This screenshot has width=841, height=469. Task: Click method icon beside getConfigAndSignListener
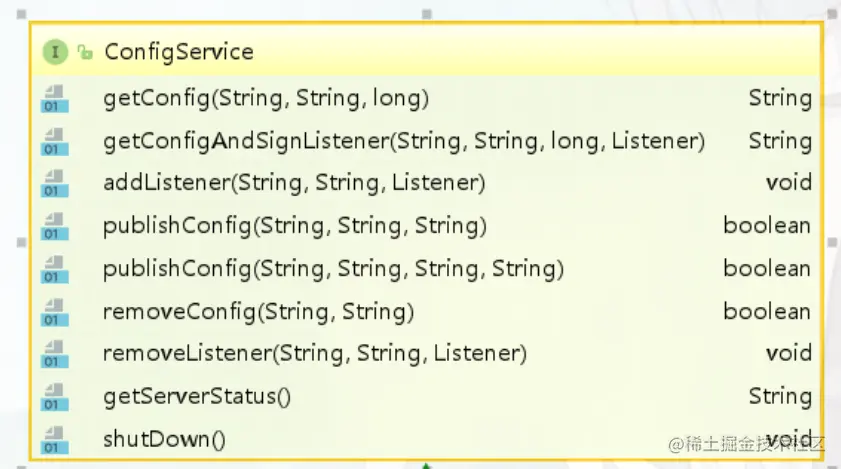pyautogui.click(x=55, y=141)
